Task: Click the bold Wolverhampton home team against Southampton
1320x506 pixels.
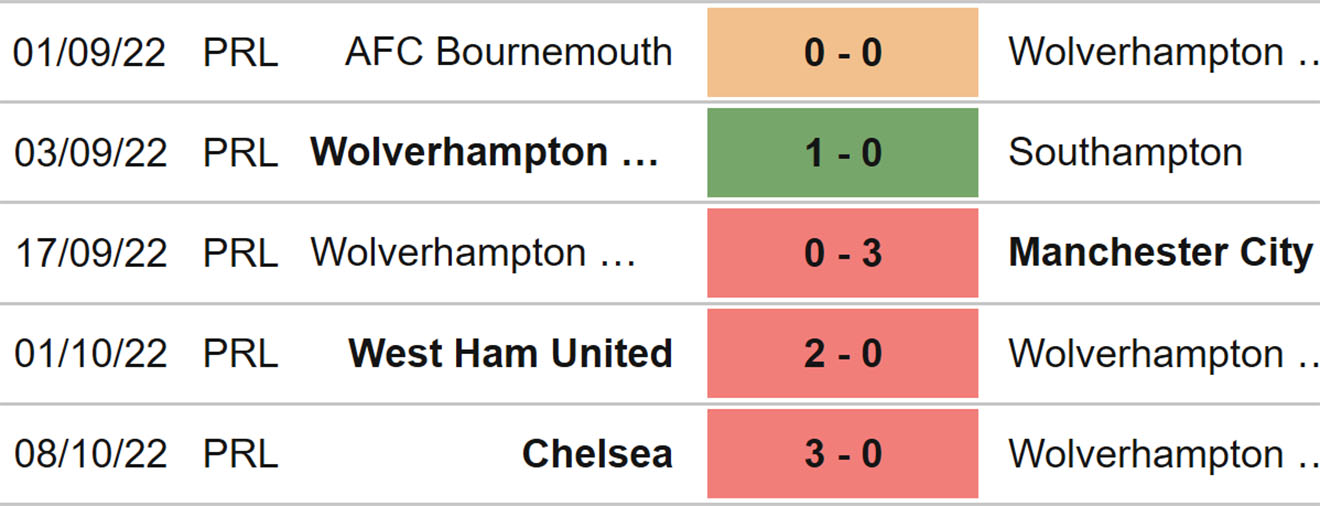Action: coord(484,153)
